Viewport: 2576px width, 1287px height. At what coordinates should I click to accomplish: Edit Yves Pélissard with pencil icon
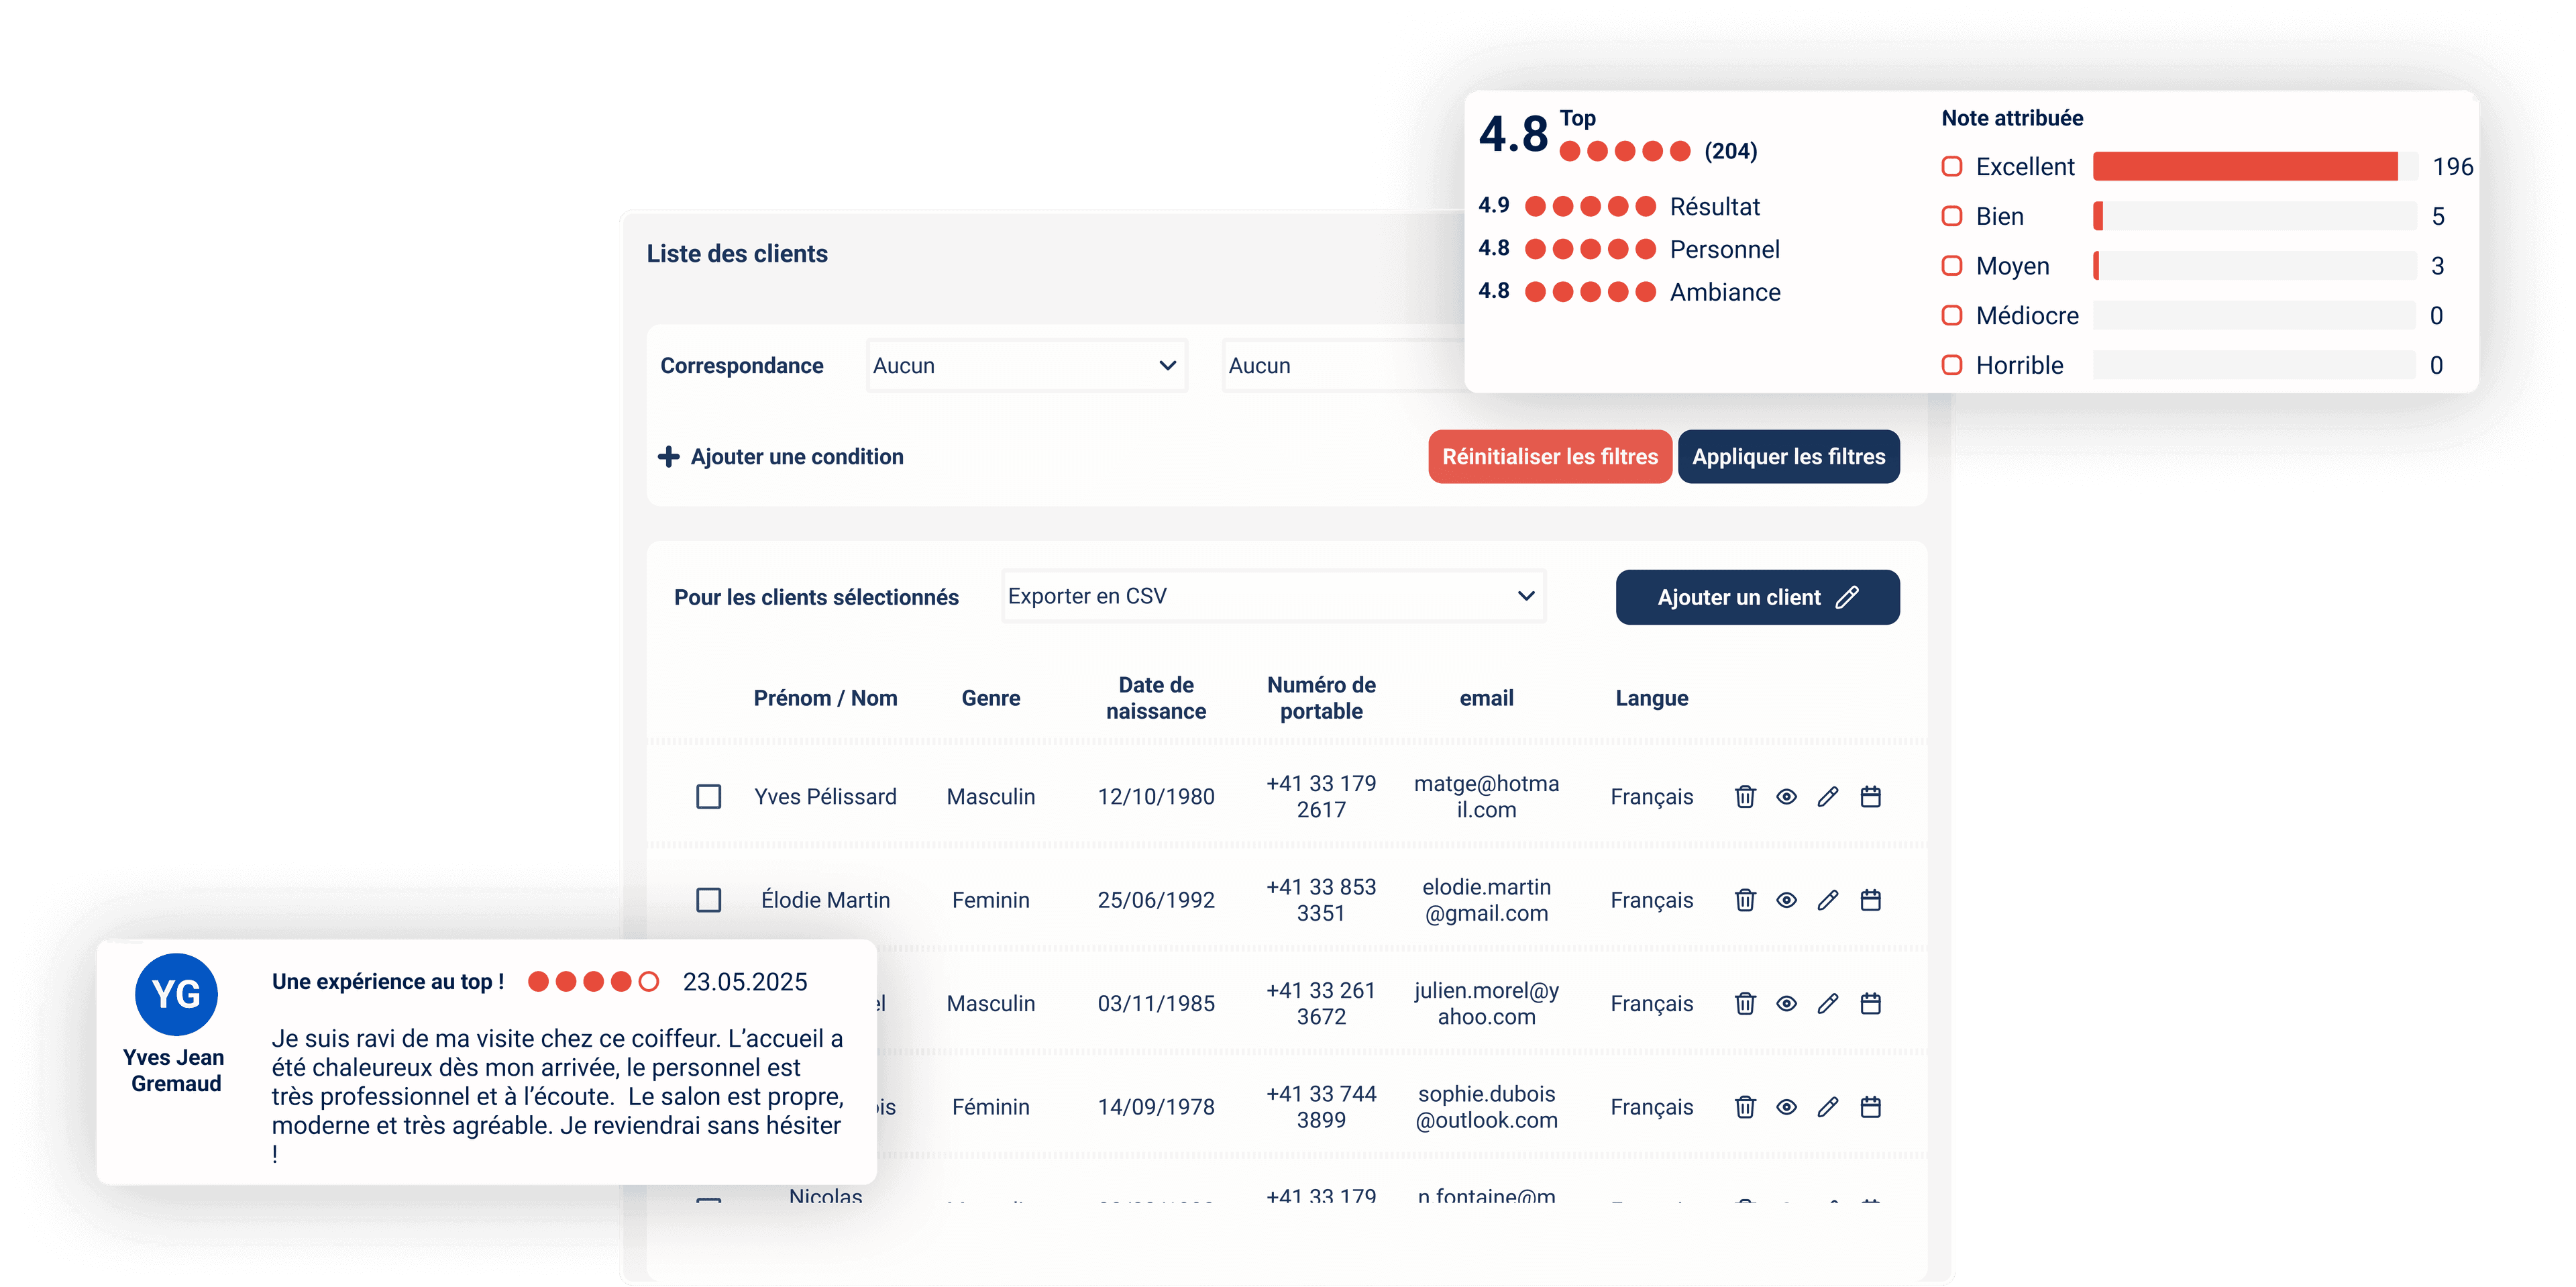(1828, 796)
